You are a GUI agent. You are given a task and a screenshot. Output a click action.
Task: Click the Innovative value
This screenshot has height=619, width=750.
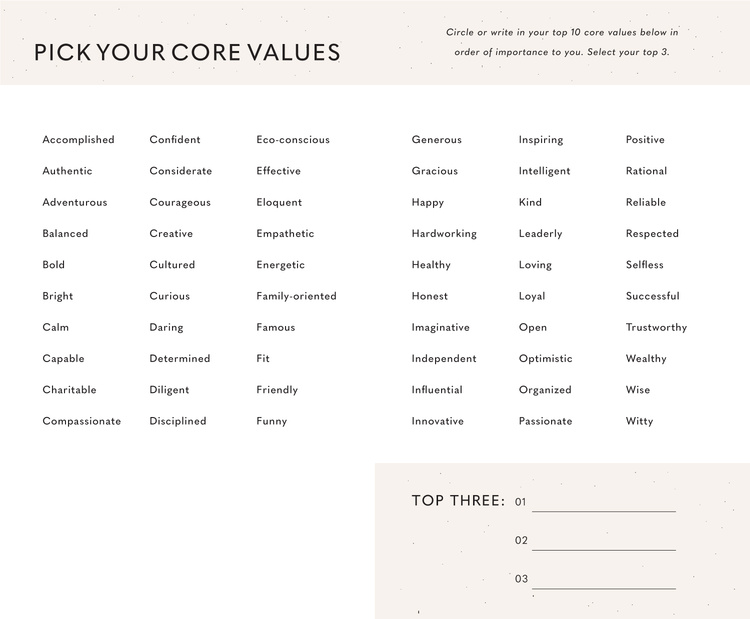437,421
